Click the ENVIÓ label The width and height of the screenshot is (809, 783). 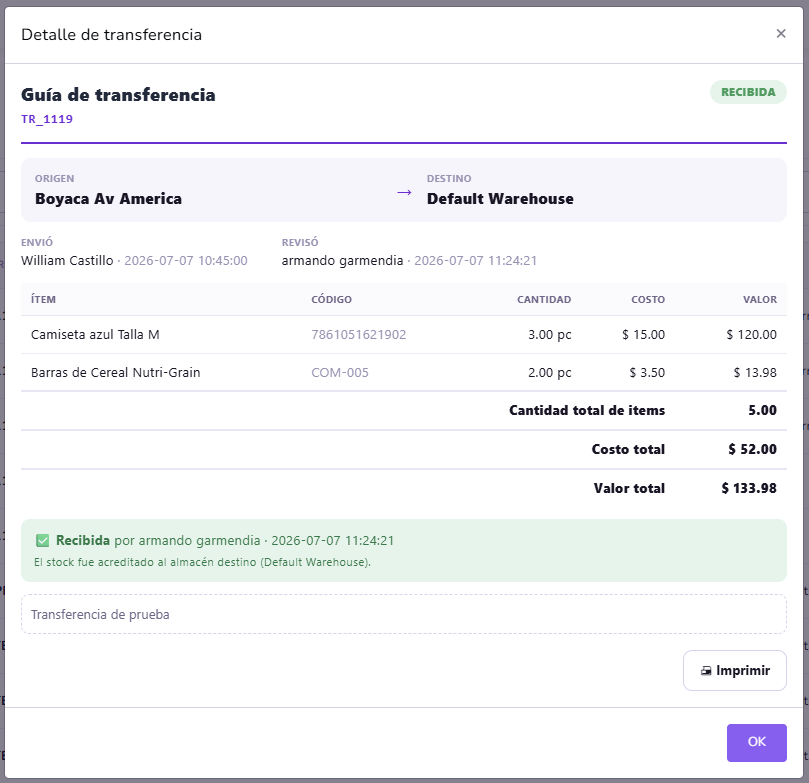point(37,242)
